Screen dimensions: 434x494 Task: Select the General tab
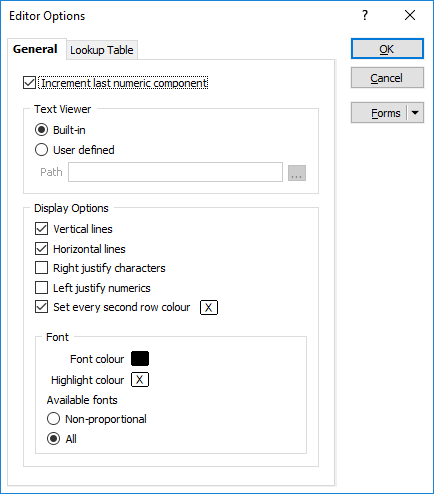click(x=35, y=49)
